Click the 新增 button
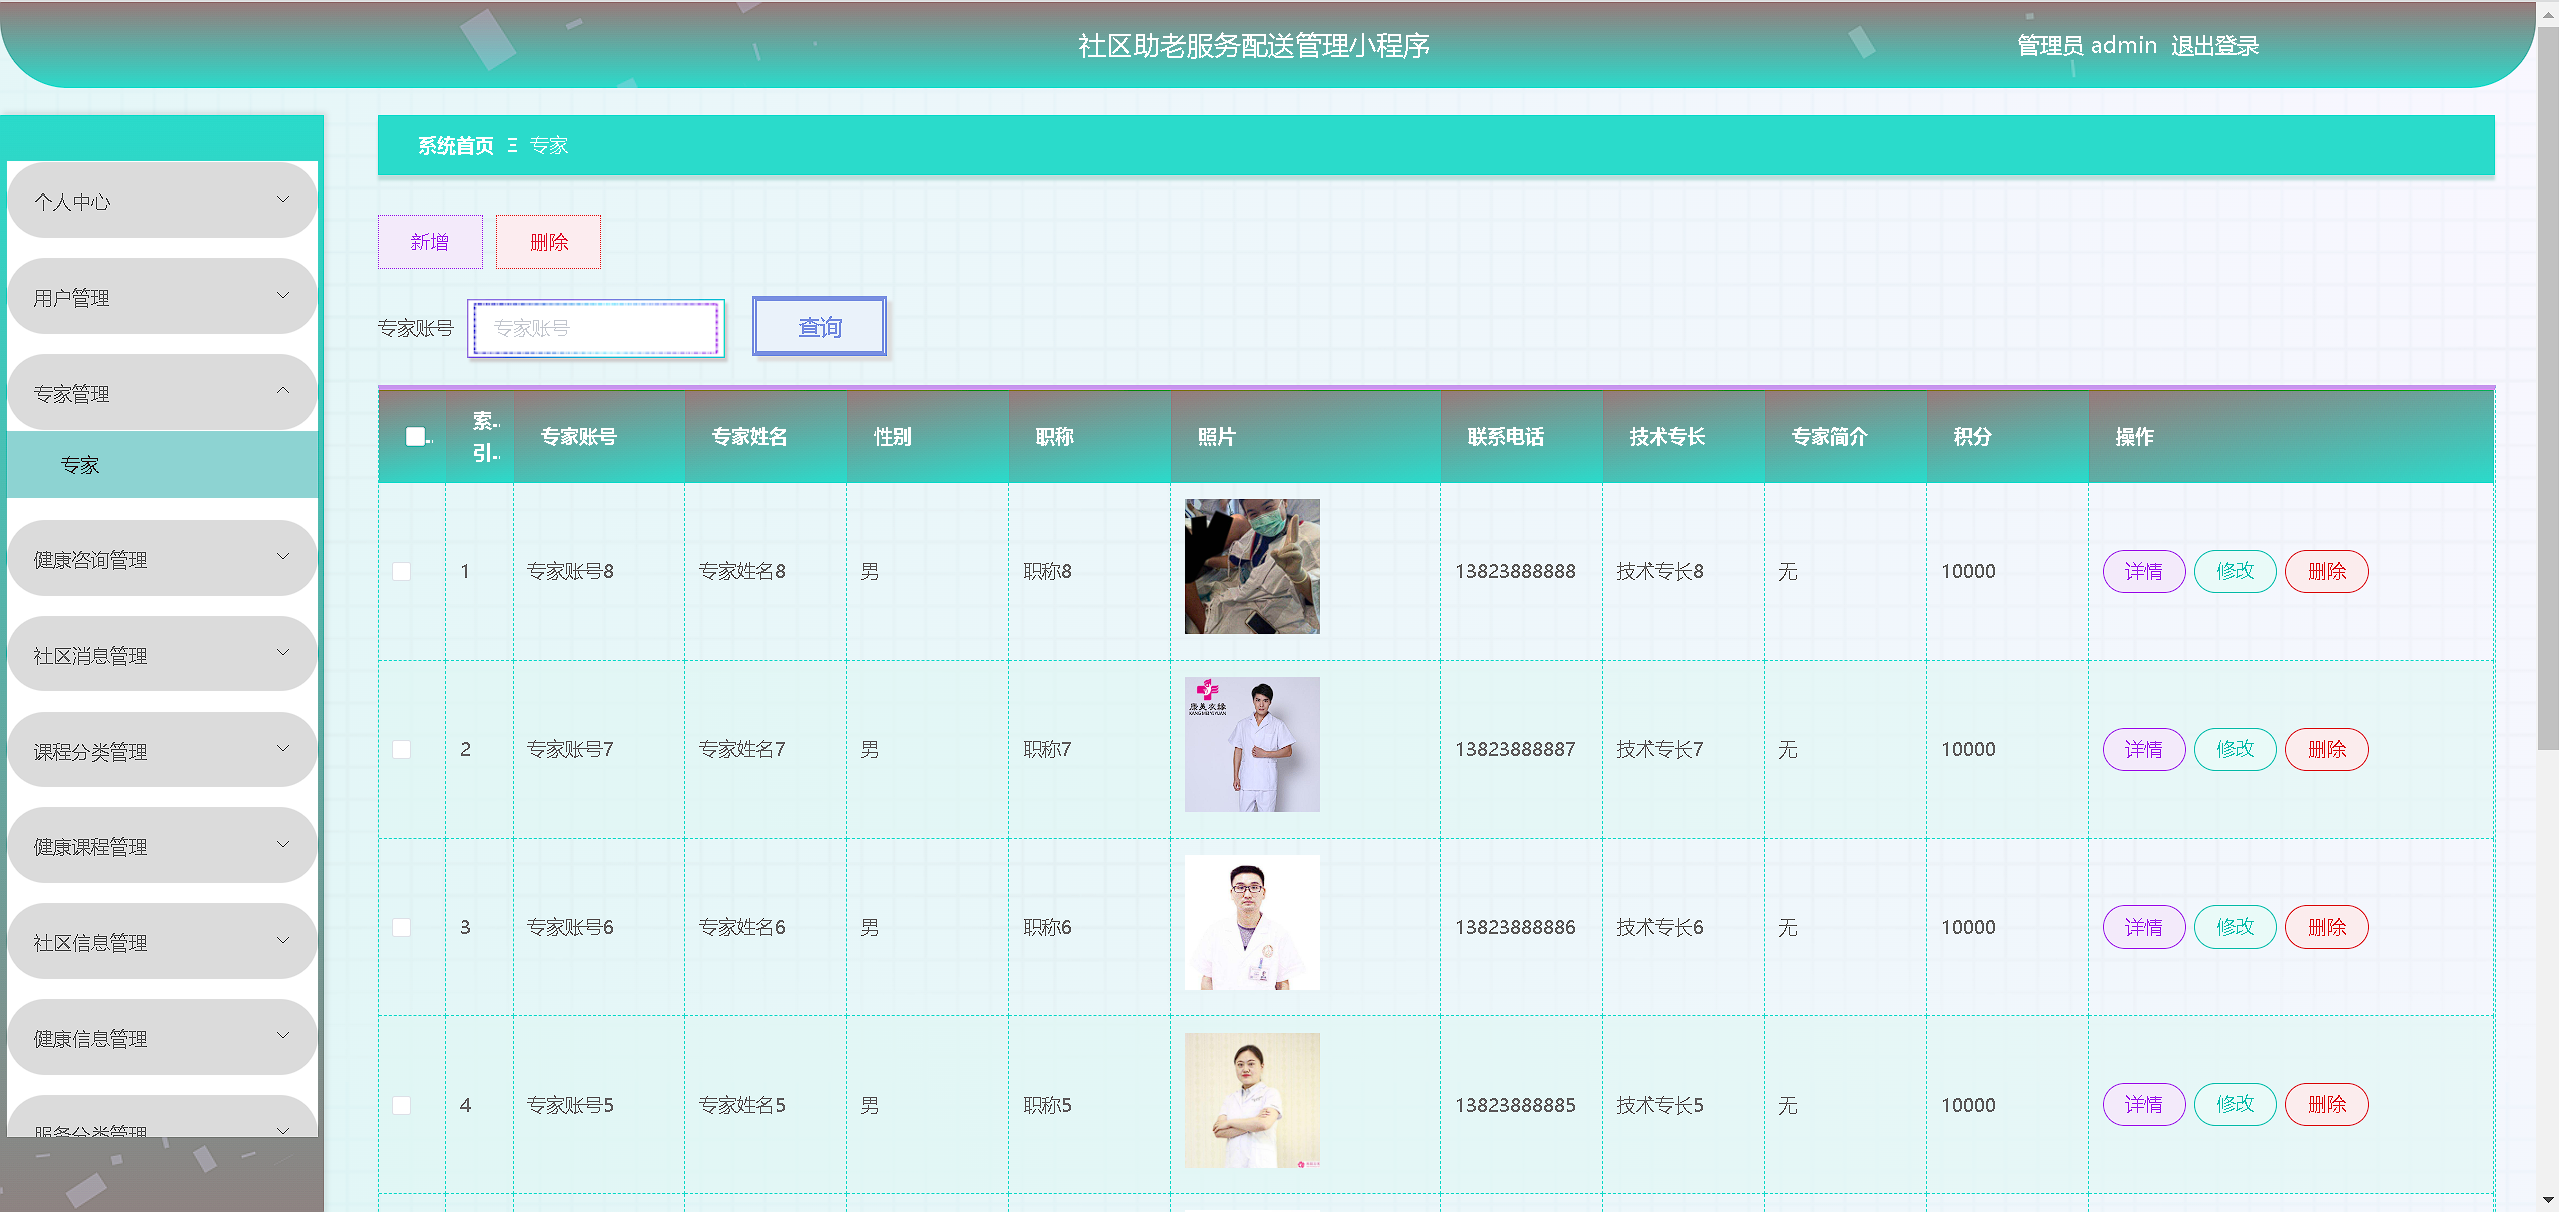The height and width of the screenshot is (1212, 2559). tap(430, 242)
